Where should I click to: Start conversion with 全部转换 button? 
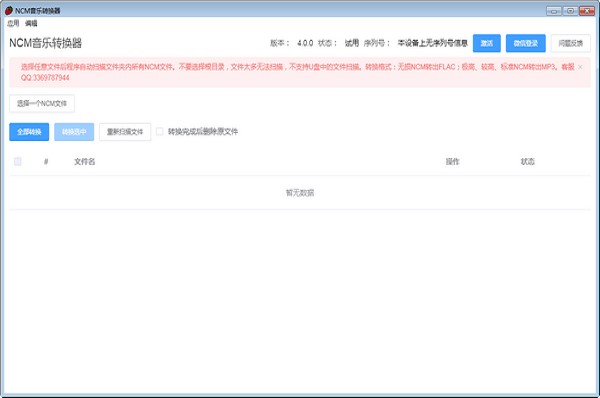[x=29, y=132]
